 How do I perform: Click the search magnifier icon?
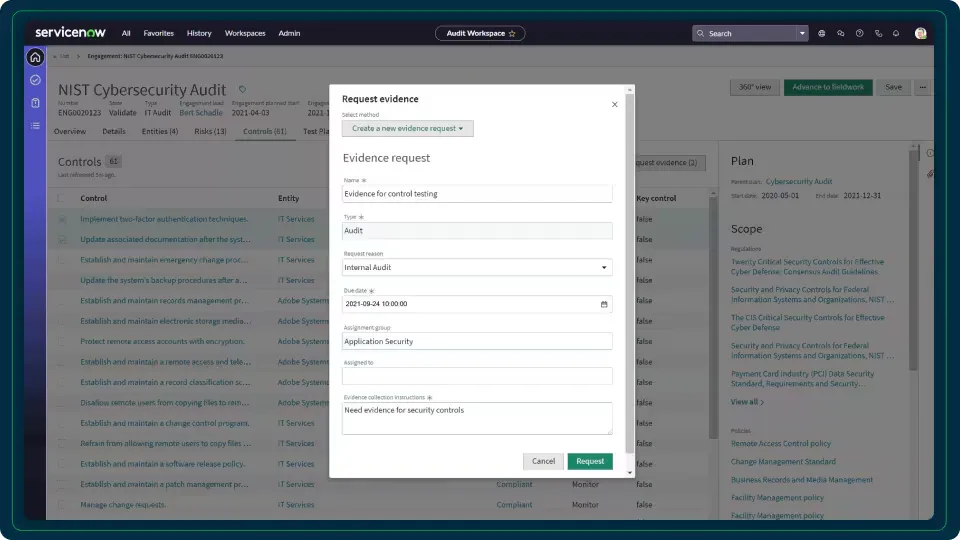(700, 33)
